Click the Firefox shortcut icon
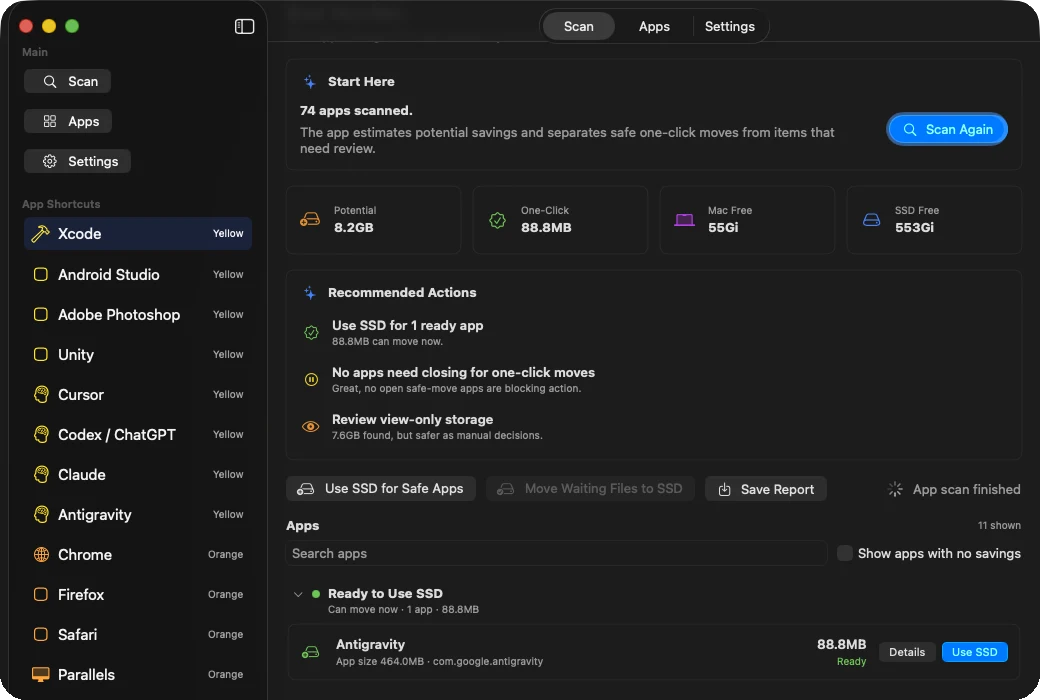1040x700 pixels. (40, 595)
